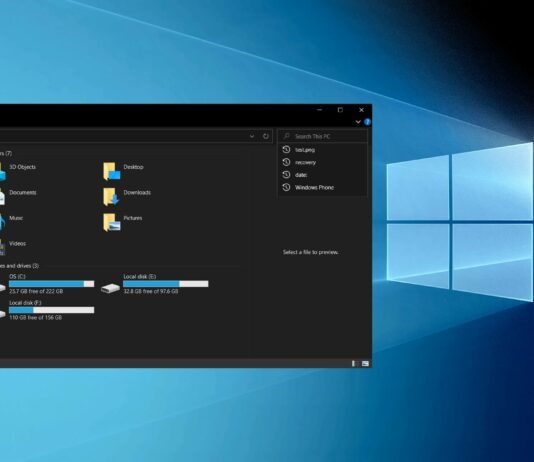
Task: Open the blue Help question mark icon
Action: [x=367, y=122]
